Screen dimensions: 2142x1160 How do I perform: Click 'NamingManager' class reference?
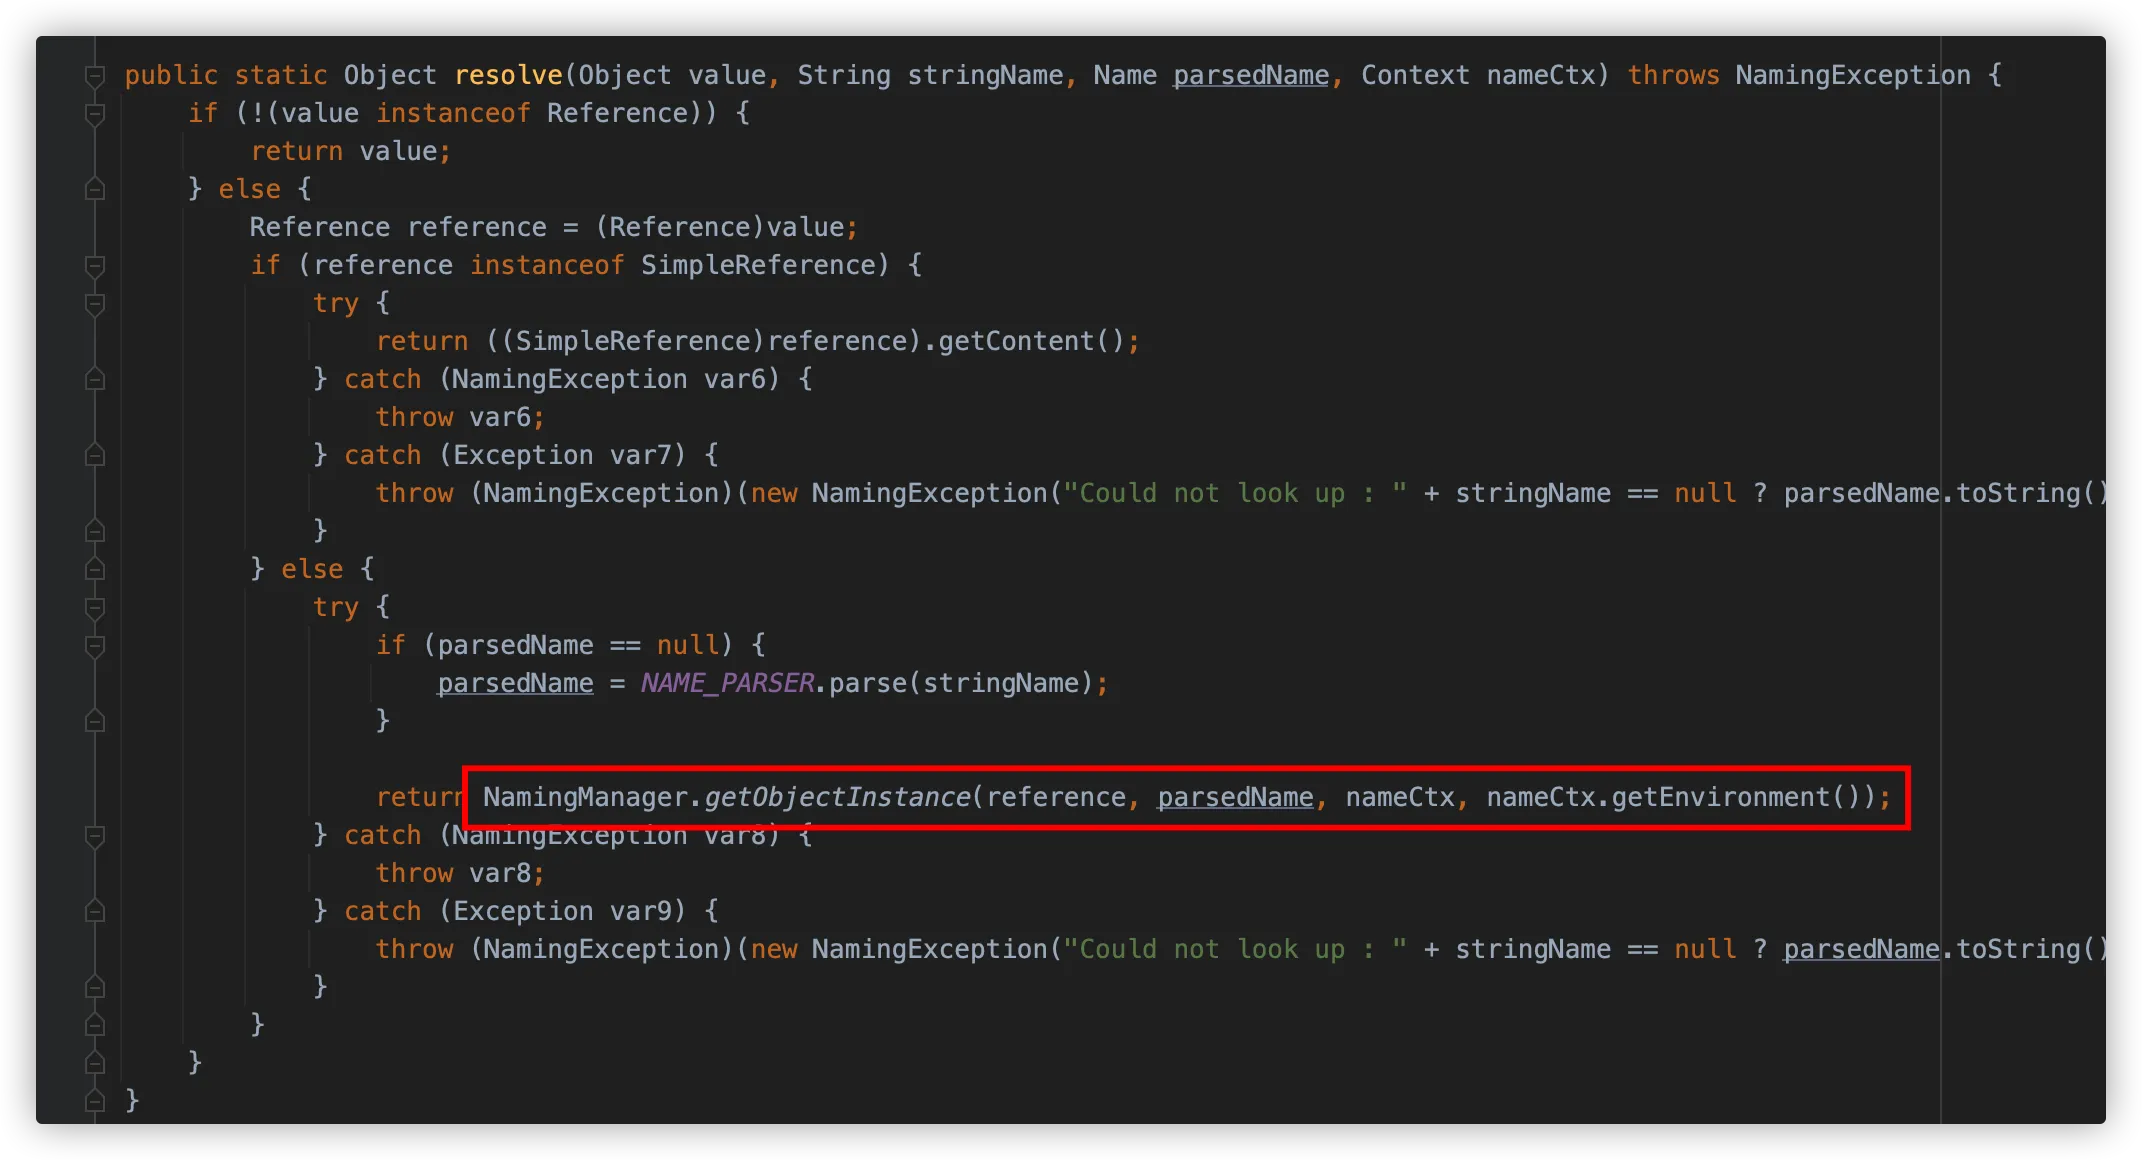[x=585, y=797]
